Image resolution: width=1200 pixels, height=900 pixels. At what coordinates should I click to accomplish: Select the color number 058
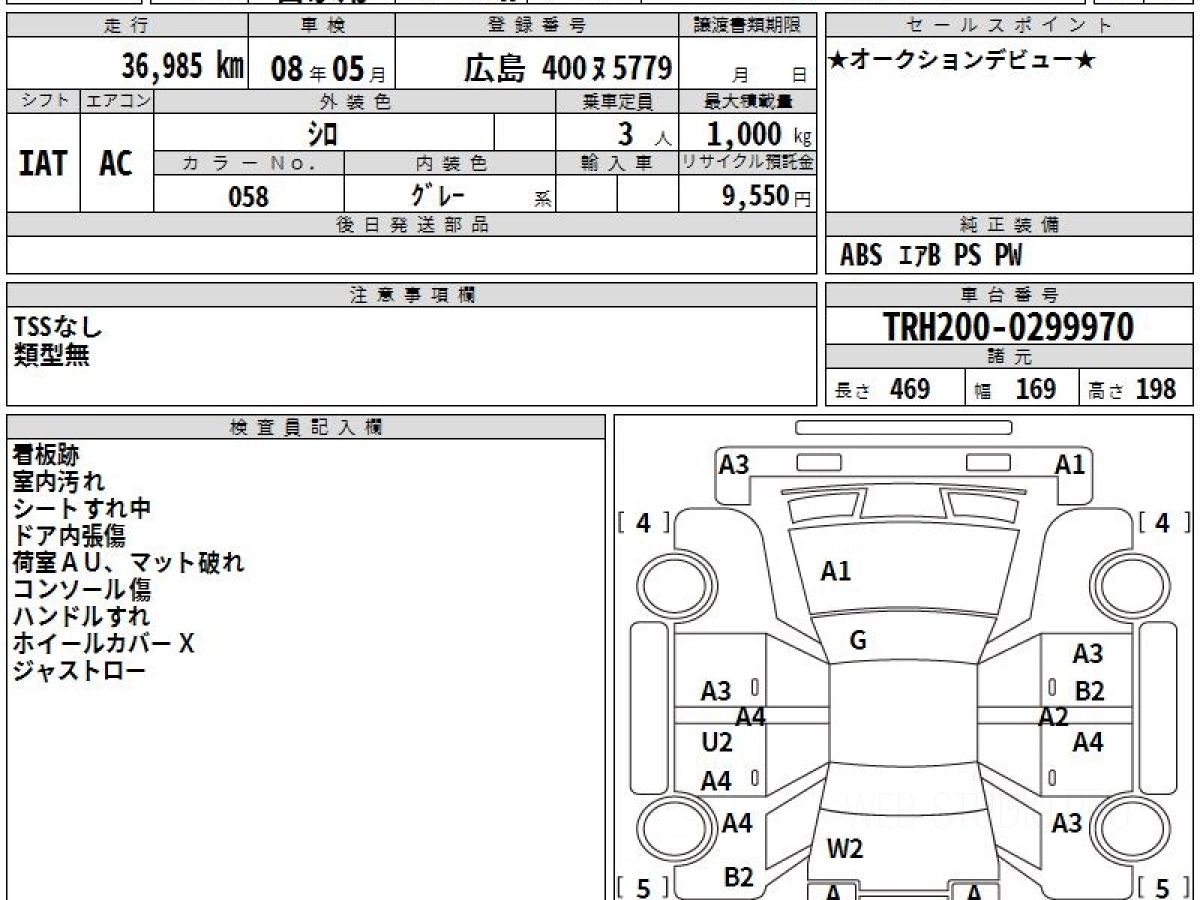(x=249, y=196)
